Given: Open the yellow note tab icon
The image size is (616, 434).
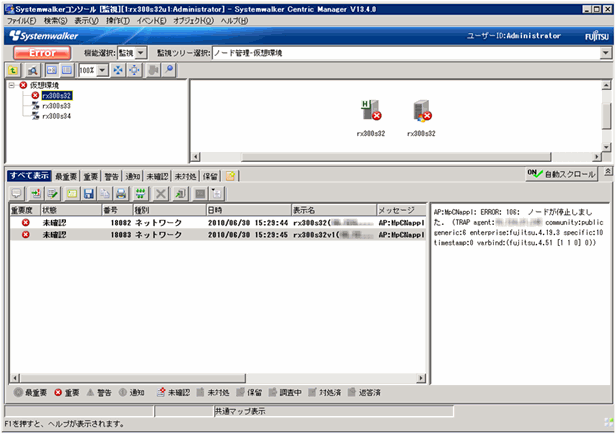Looking at the screenshot, I should coord(231,176).
